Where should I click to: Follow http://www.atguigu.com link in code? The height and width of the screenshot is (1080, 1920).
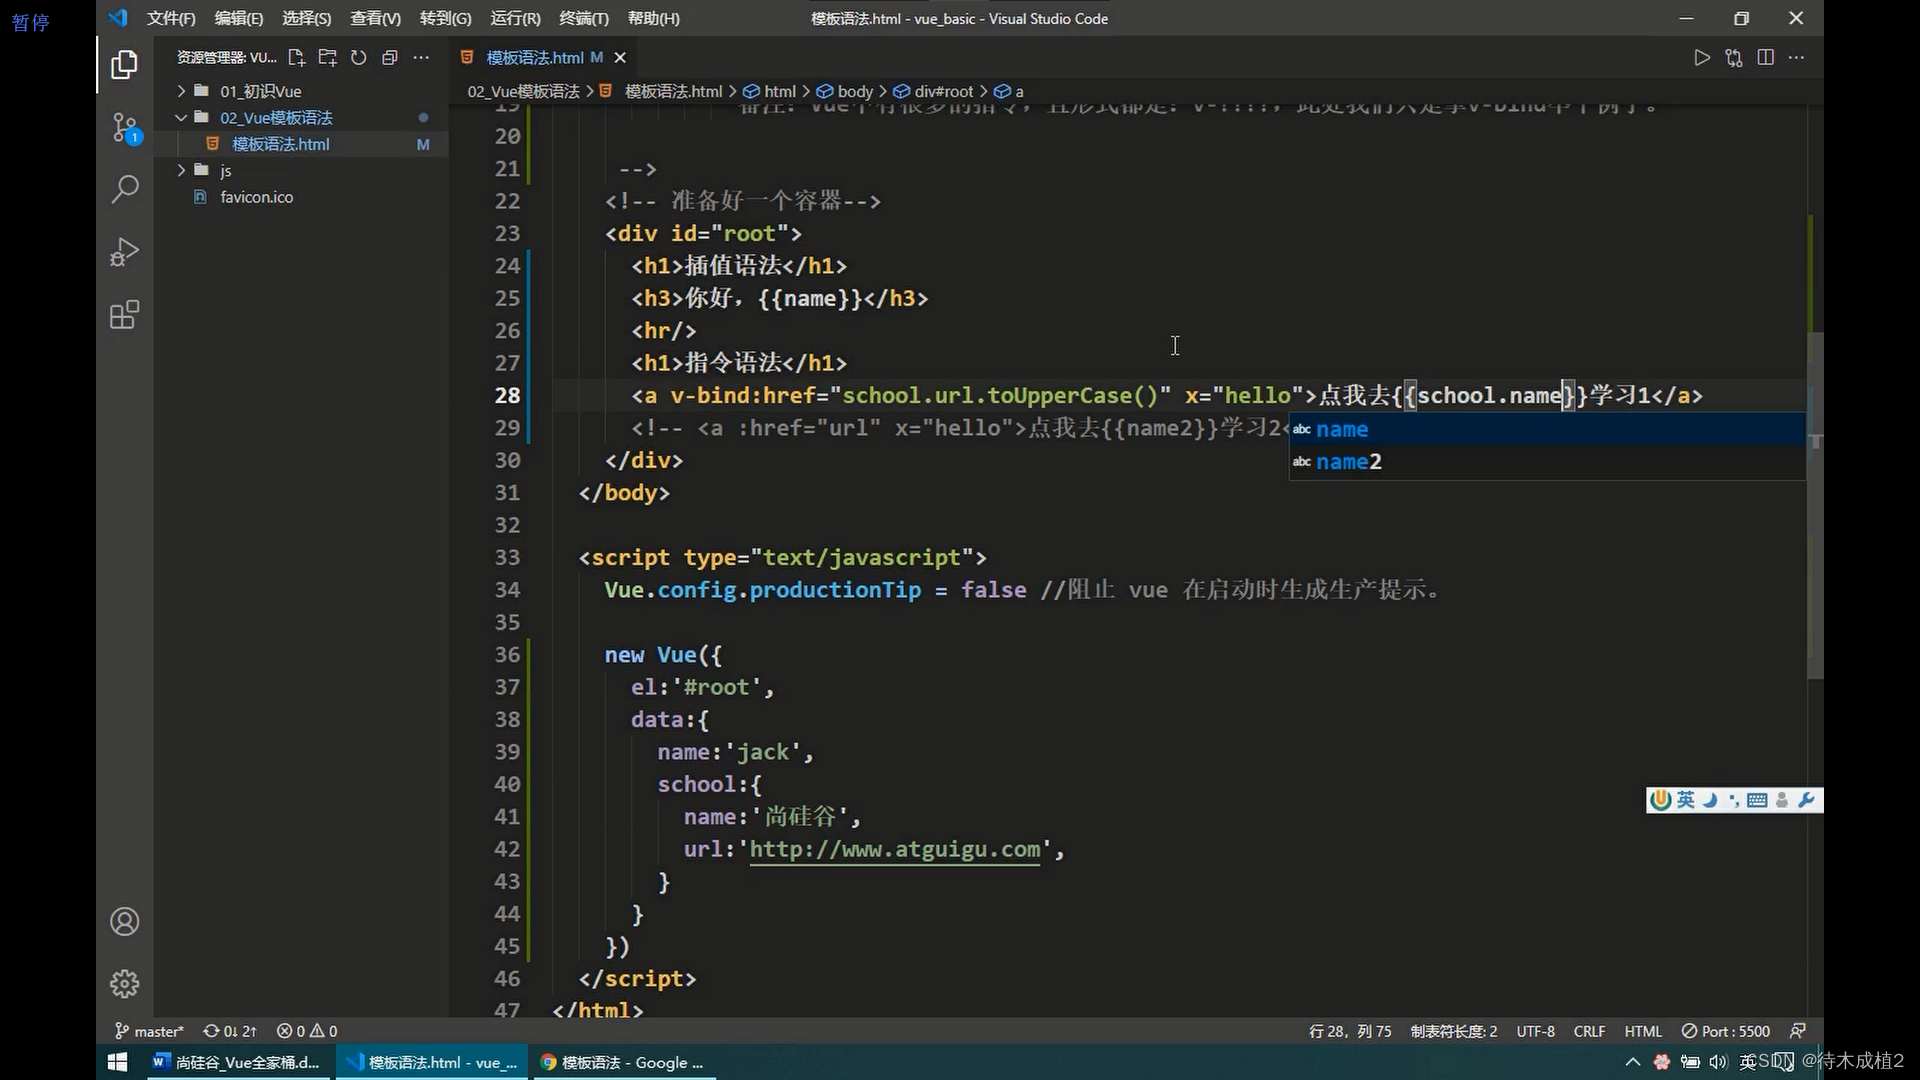click(x=895, y=849)
